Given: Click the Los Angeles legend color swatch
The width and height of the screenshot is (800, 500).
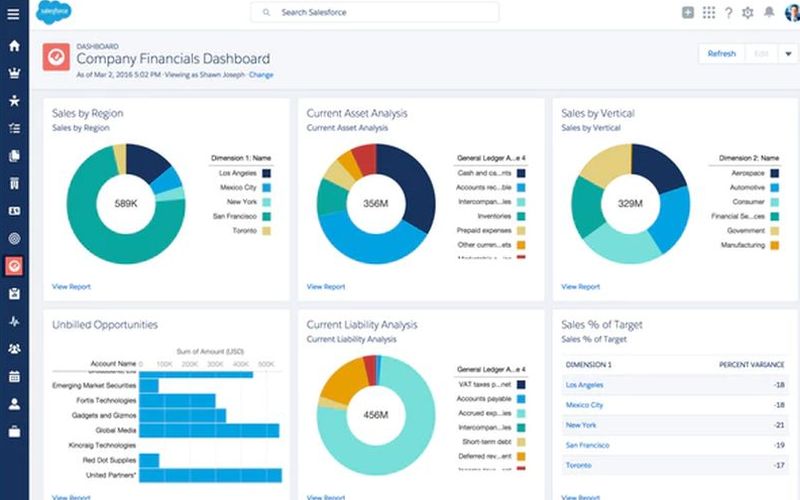Looking at the screenshot, I should (266, 173).
